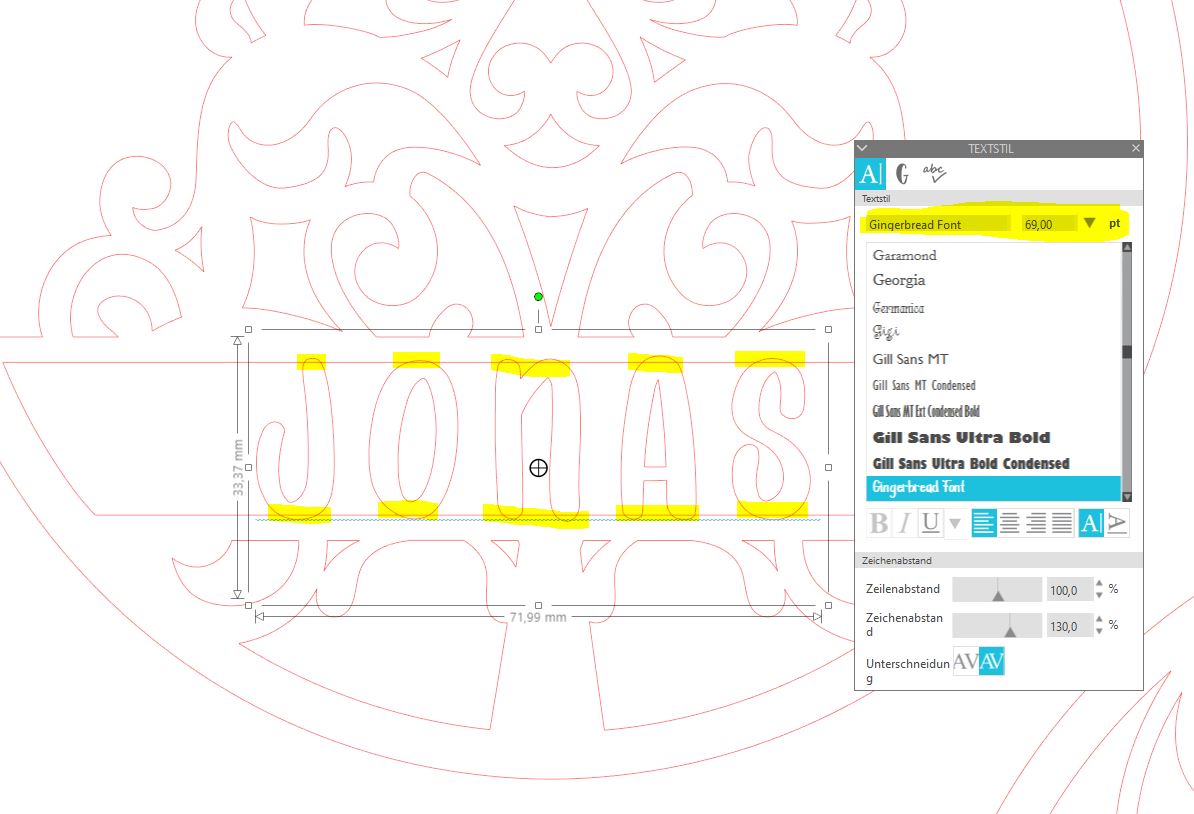Choose Georgia from the font list
Screen dimensions: 1194x814
(x=899, y=281)
